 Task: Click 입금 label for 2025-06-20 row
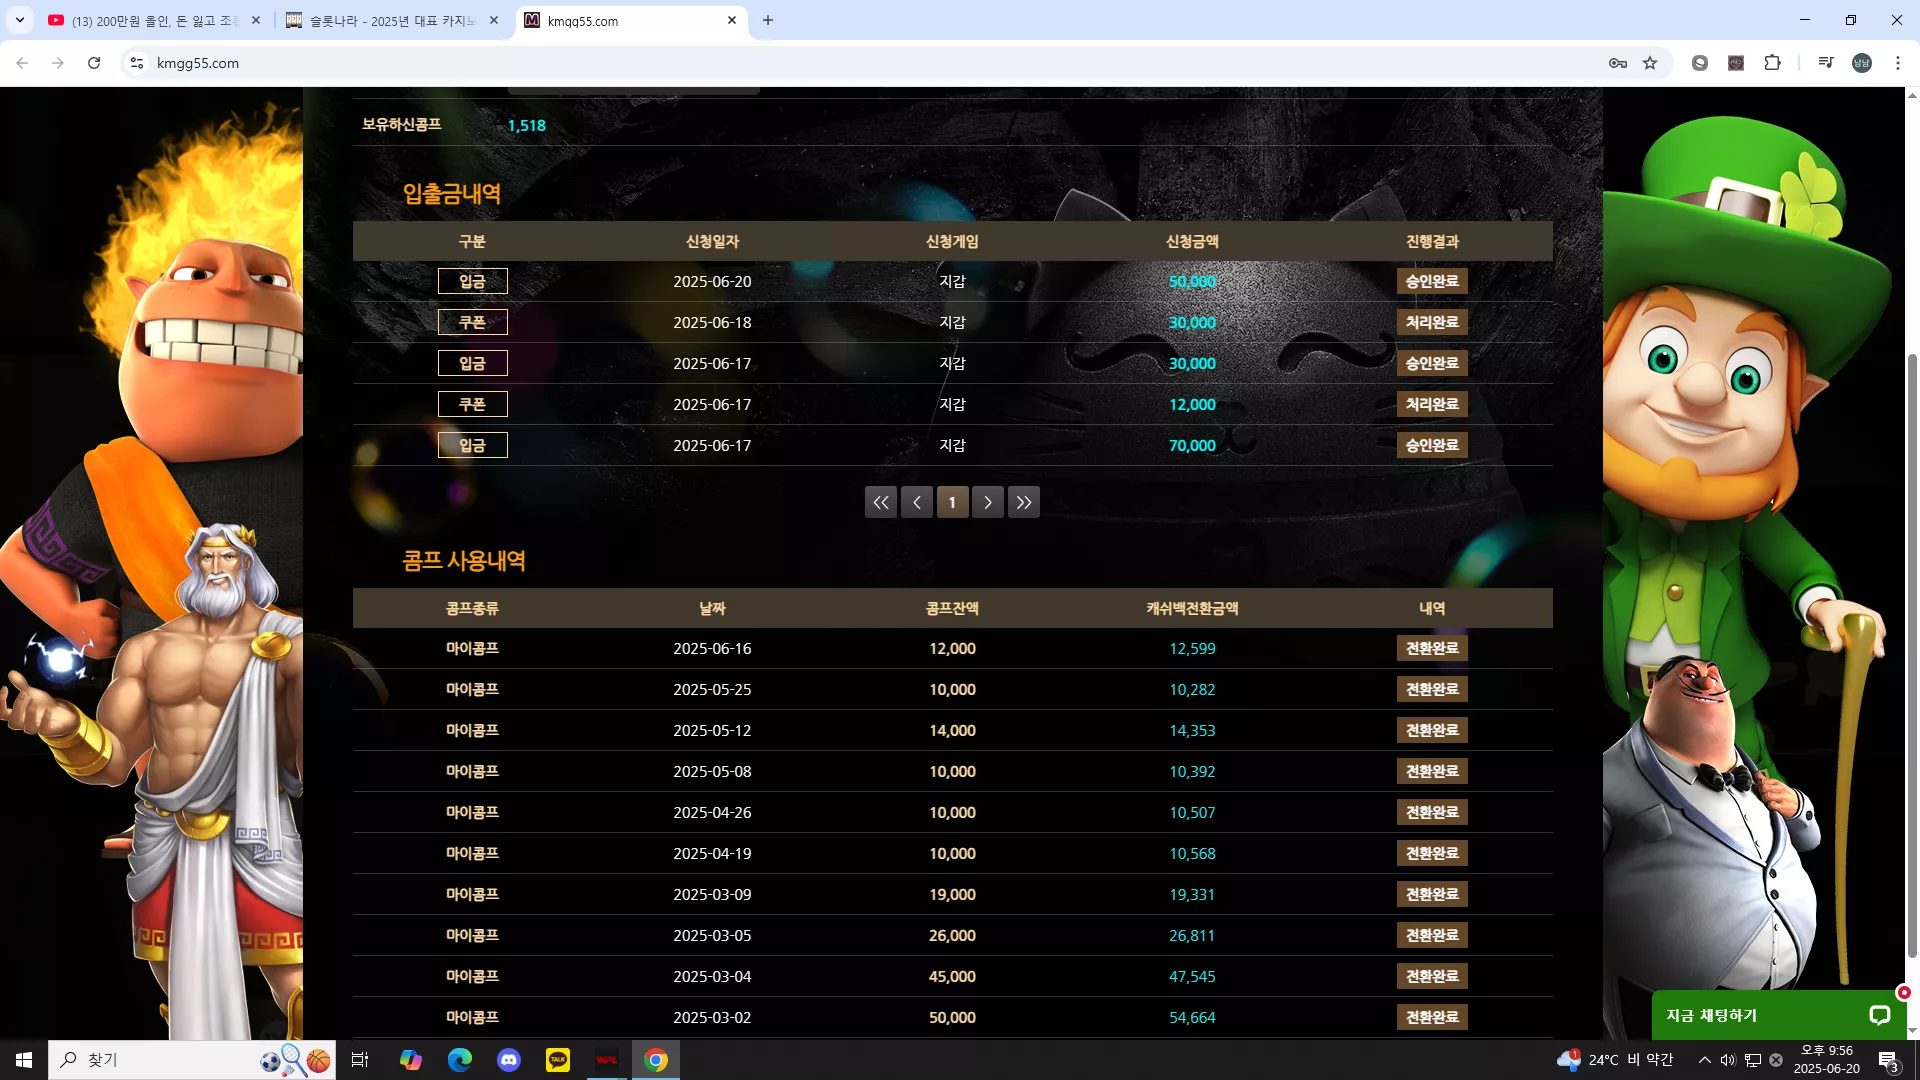[473, 281]
